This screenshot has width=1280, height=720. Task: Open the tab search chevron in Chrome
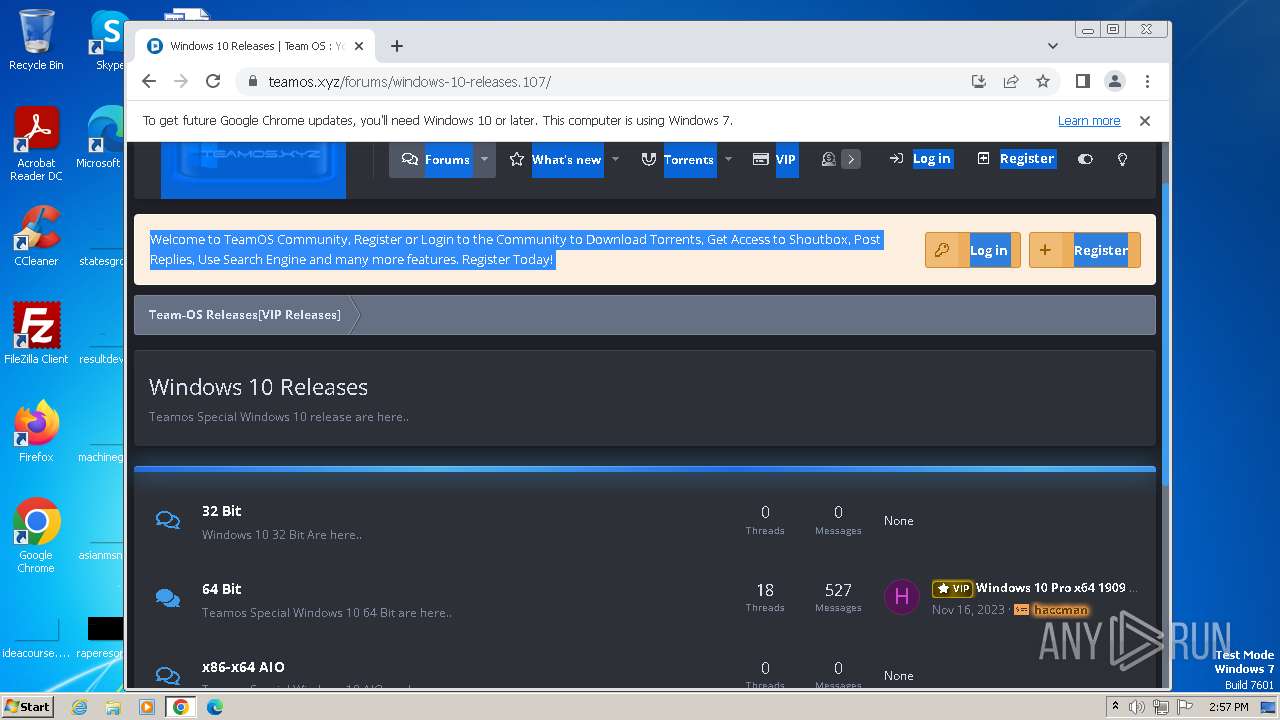[1053, 46]
